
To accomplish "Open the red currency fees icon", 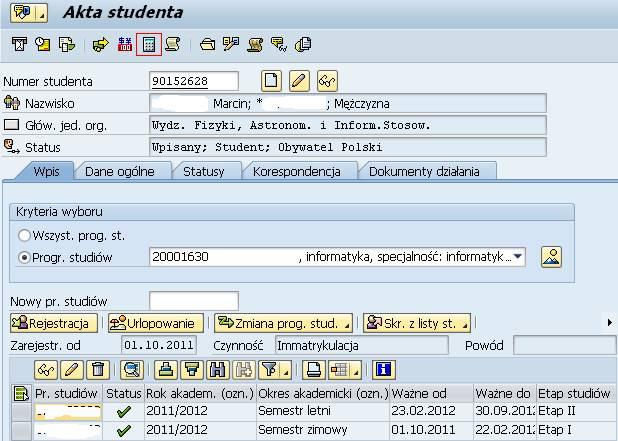I will point(125,44).
